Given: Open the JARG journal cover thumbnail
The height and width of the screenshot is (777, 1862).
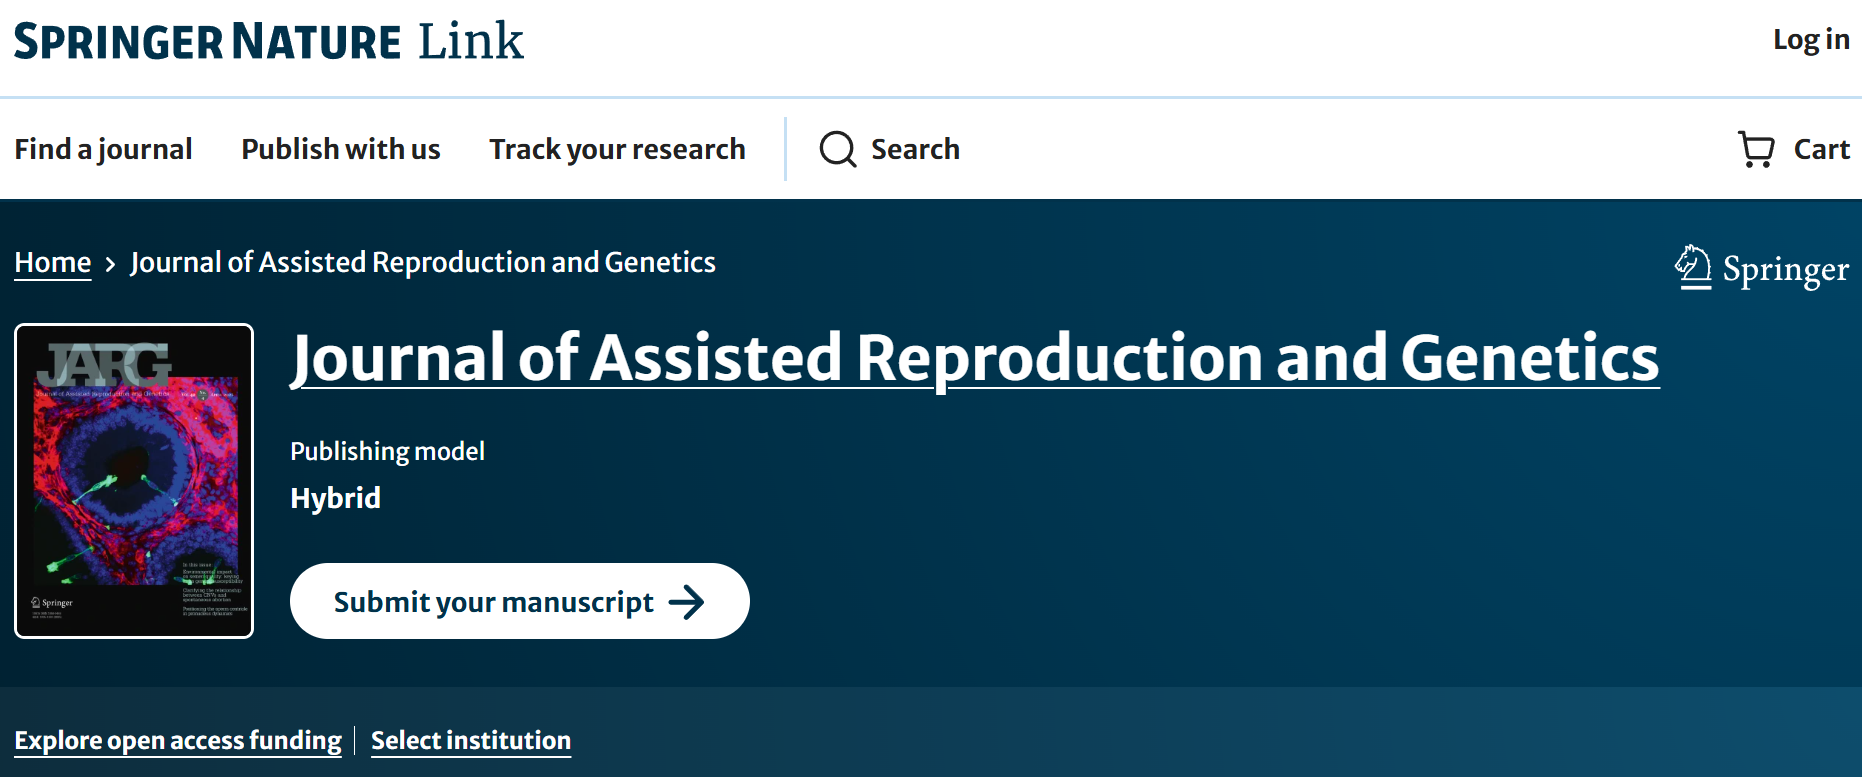Looking at the screenshot, I should pyautogui.click(x=134, y=481).
